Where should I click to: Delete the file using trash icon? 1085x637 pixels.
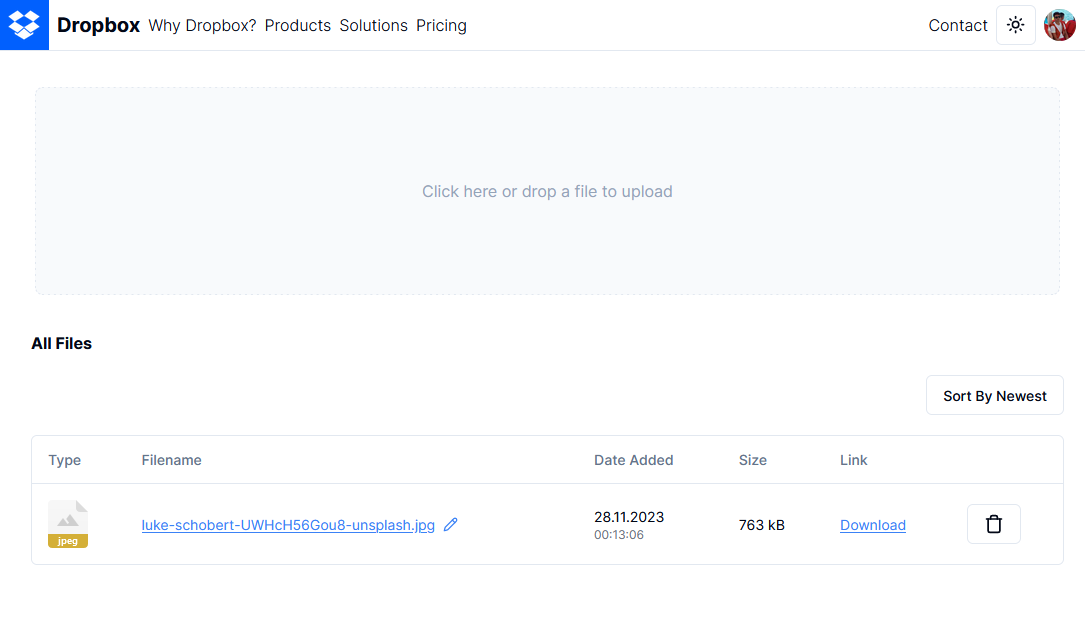pyautogui.click(x=993, y=524)
